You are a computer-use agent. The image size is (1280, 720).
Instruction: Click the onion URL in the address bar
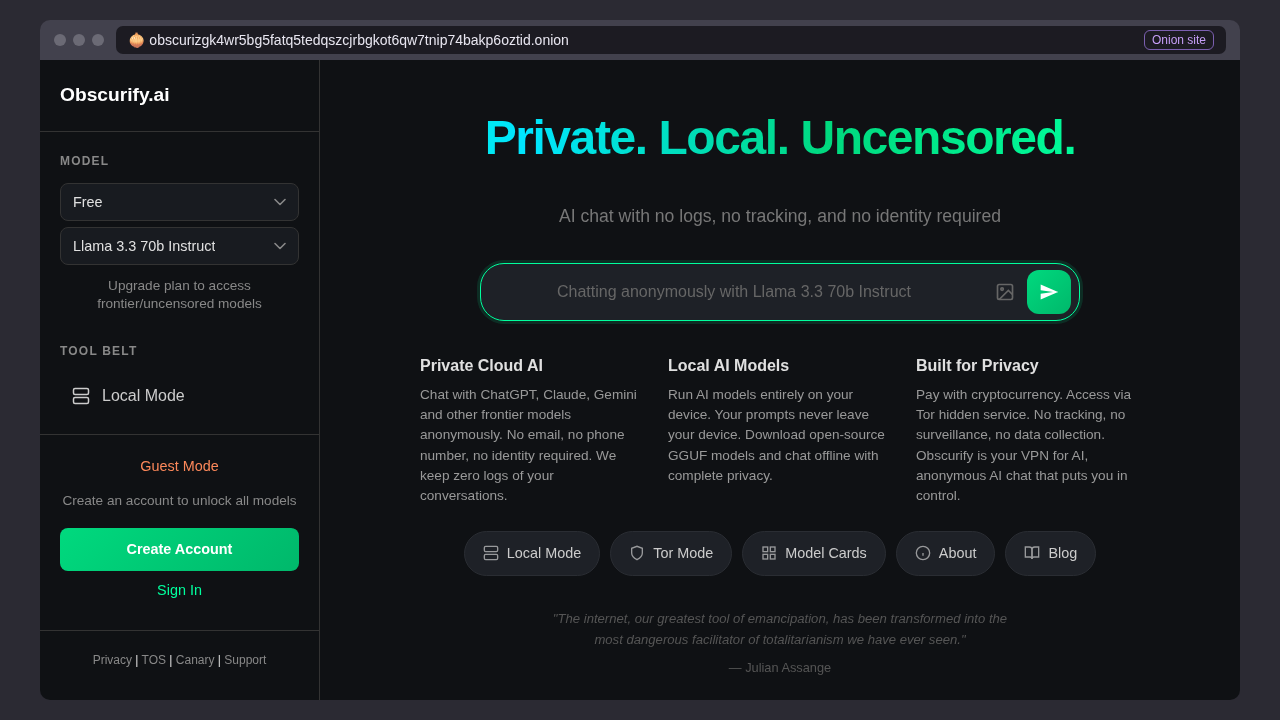[359, 40]
